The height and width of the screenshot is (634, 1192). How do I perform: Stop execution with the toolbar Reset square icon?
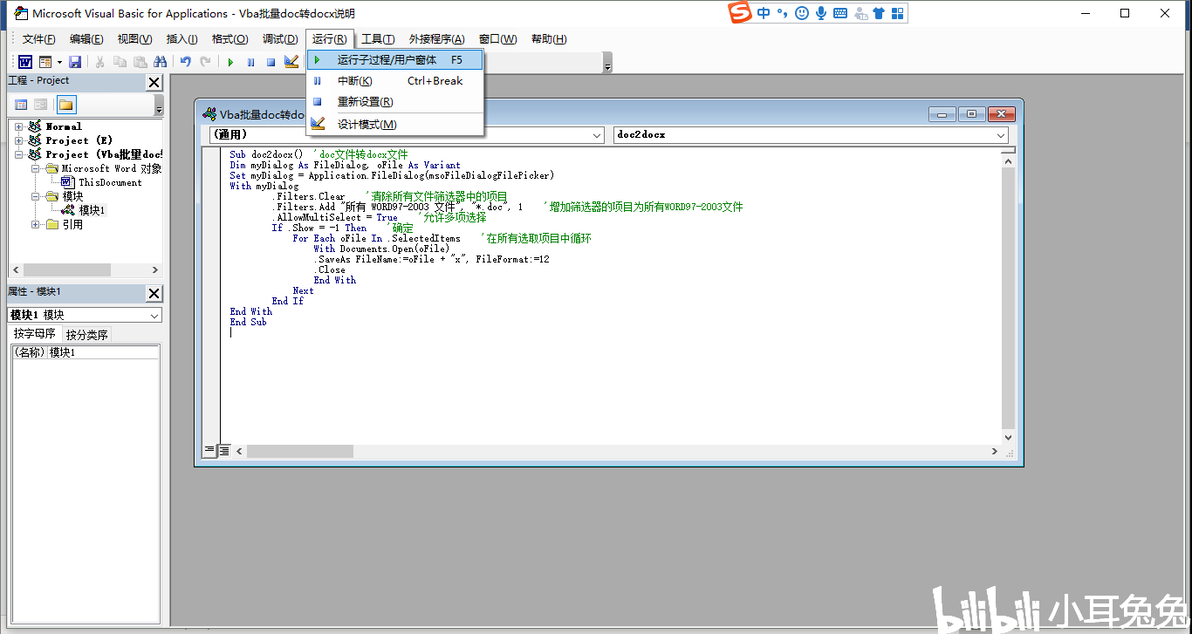[x=271, y=62]
